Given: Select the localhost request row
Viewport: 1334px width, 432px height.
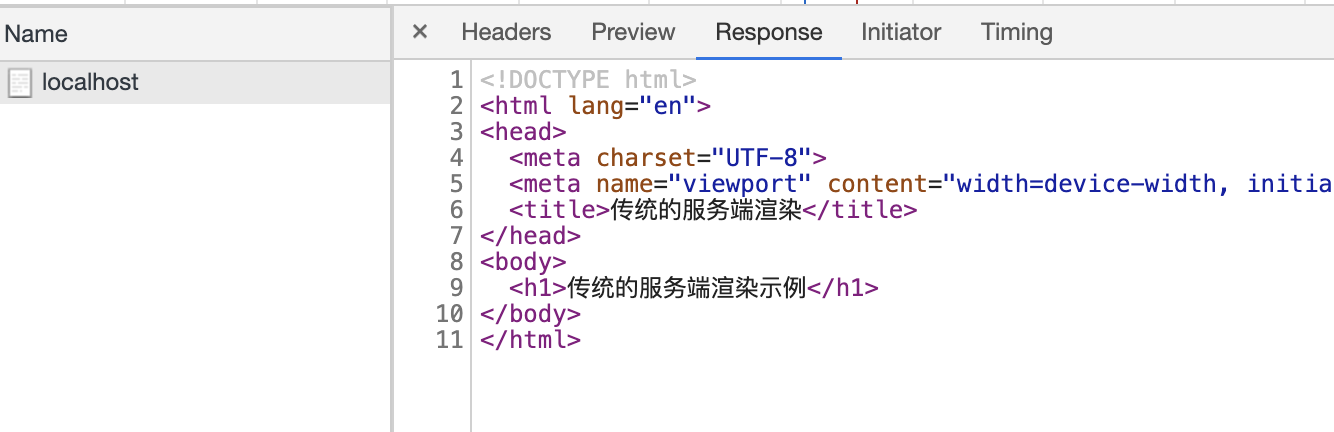Looking at the screenshot, I should click(195, 82).
